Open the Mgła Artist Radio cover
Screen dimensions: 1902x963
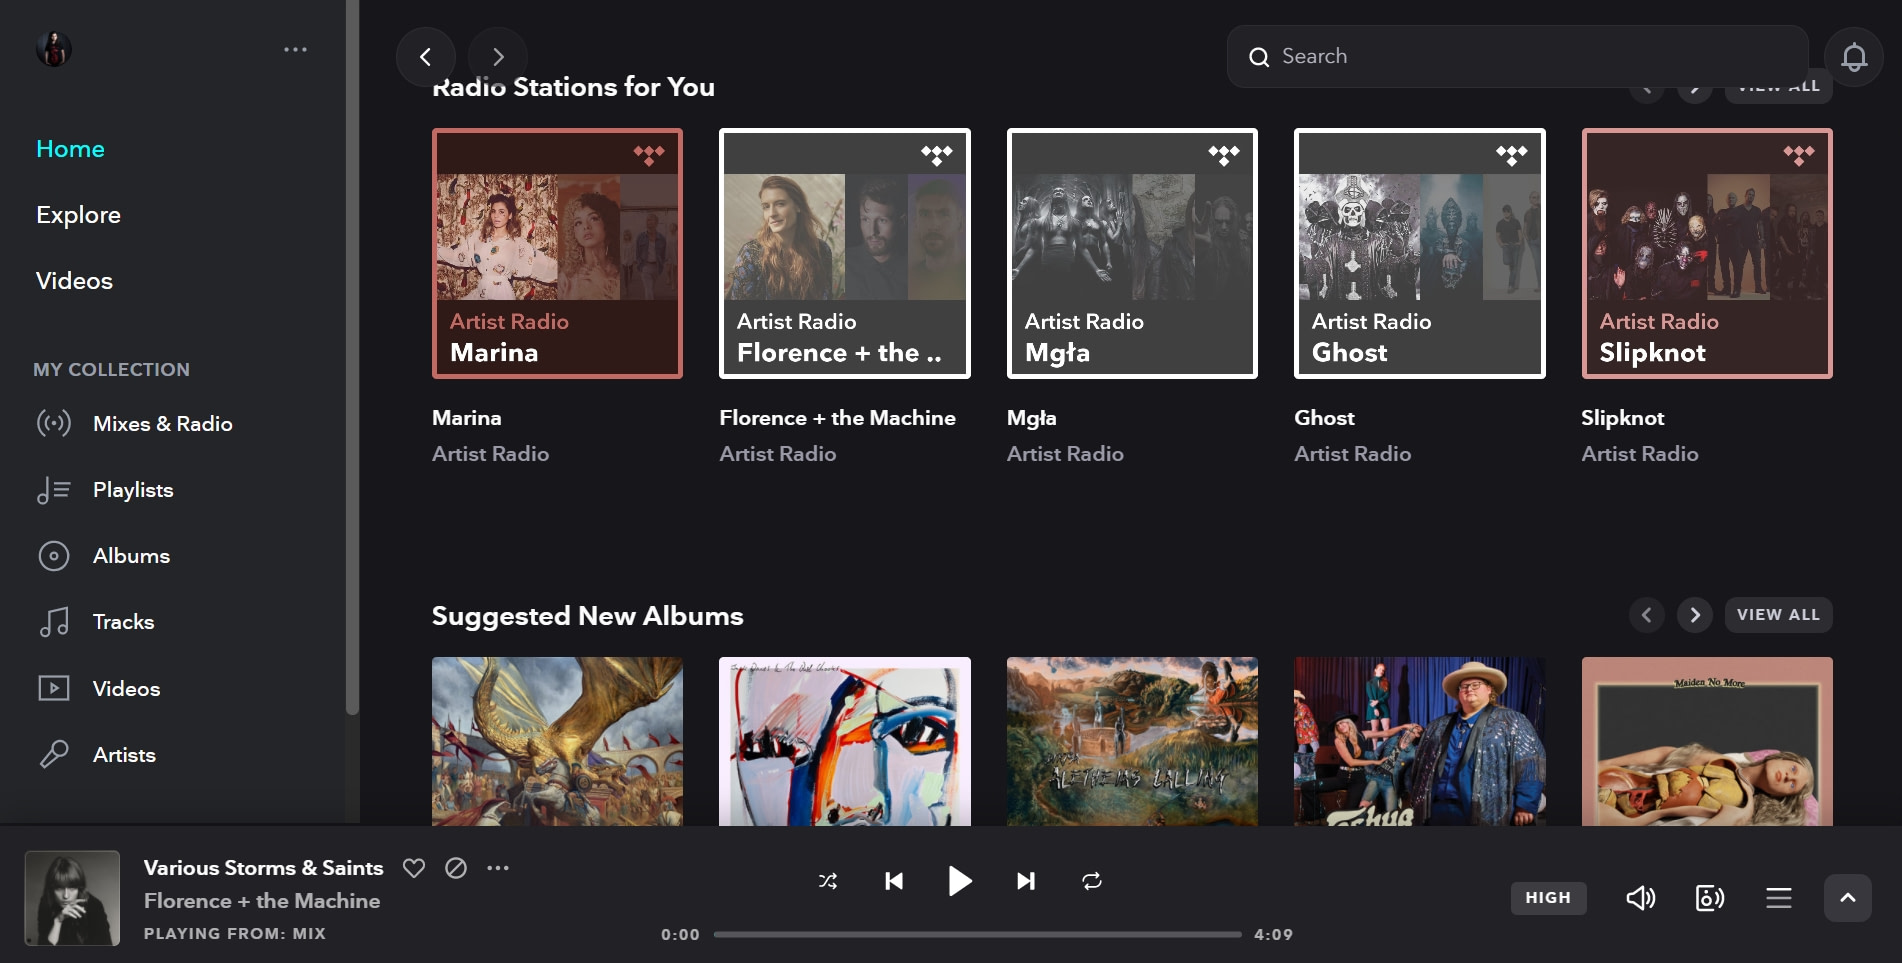pos(1132,253)
